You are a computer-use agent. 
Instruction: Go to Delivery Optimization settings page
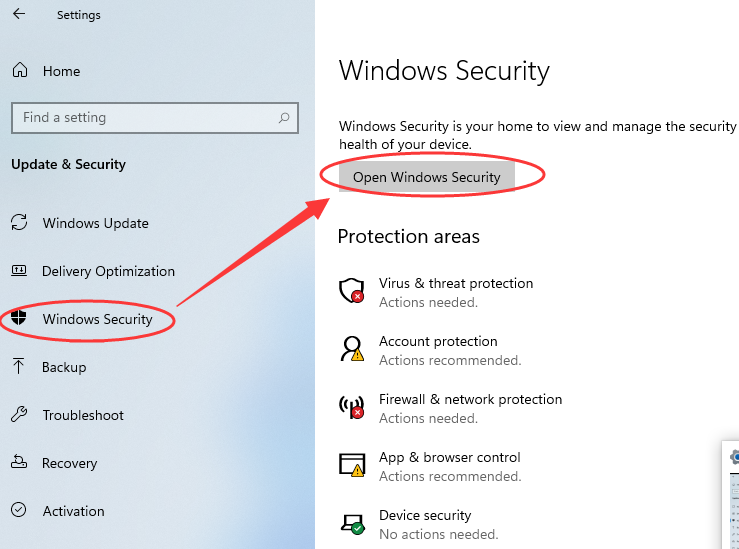click(108, 271)
